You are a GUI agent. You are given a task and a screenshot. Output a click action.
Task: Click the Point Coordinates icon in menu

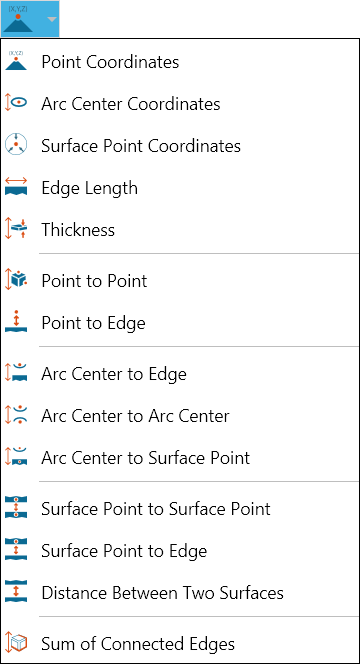coord(16,61)
